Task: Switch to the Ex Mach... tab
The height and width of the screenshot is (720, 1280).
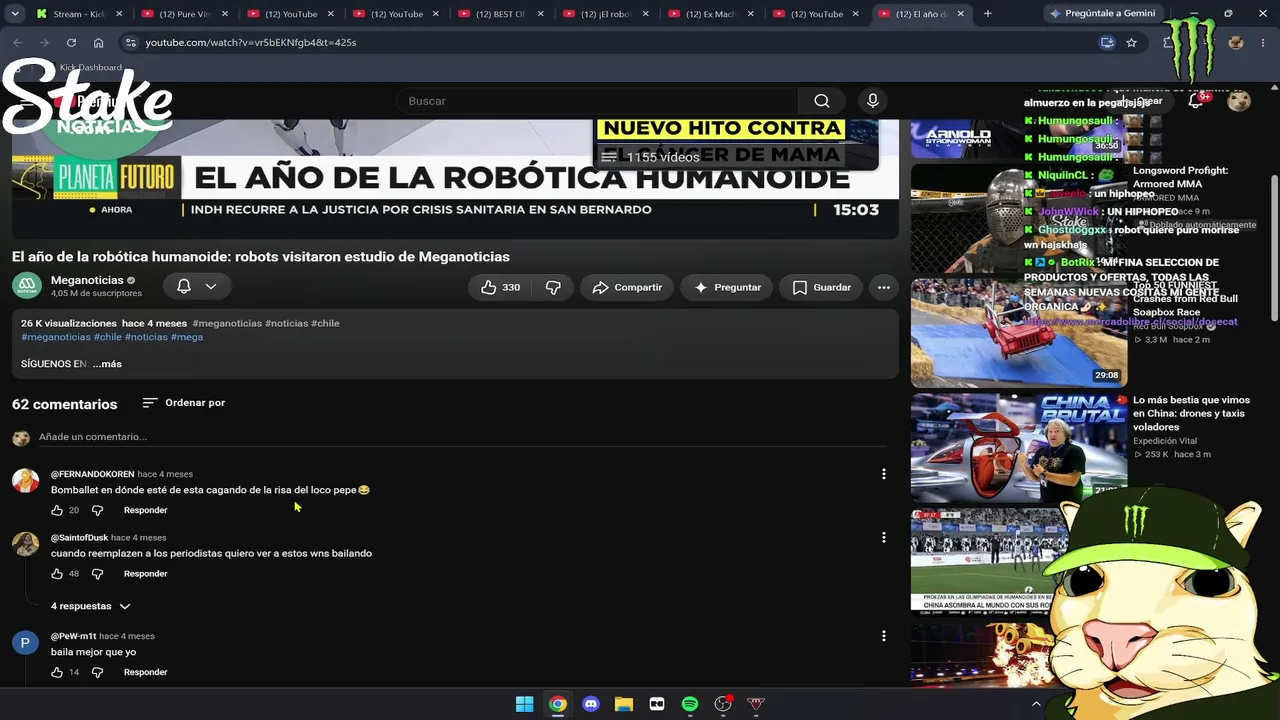Action: pos(711,14)
